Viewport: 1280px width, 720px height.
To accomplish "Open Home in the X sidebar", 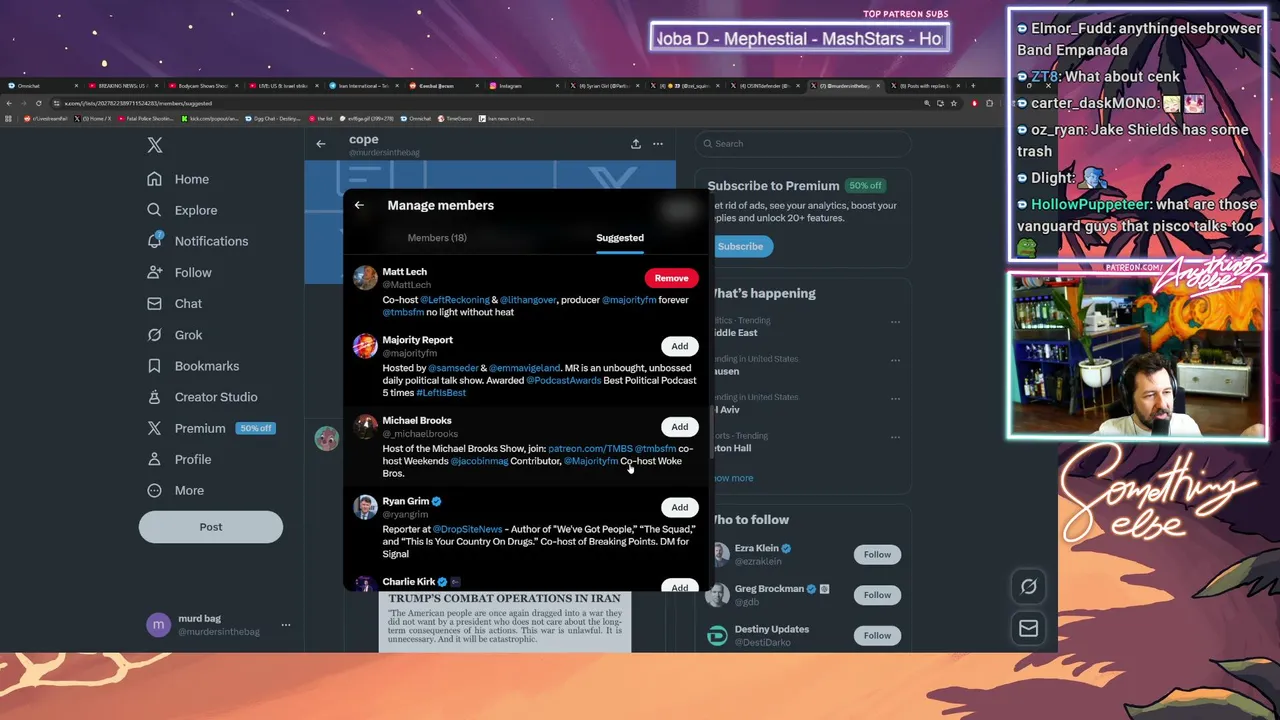I will coord(178,179).
